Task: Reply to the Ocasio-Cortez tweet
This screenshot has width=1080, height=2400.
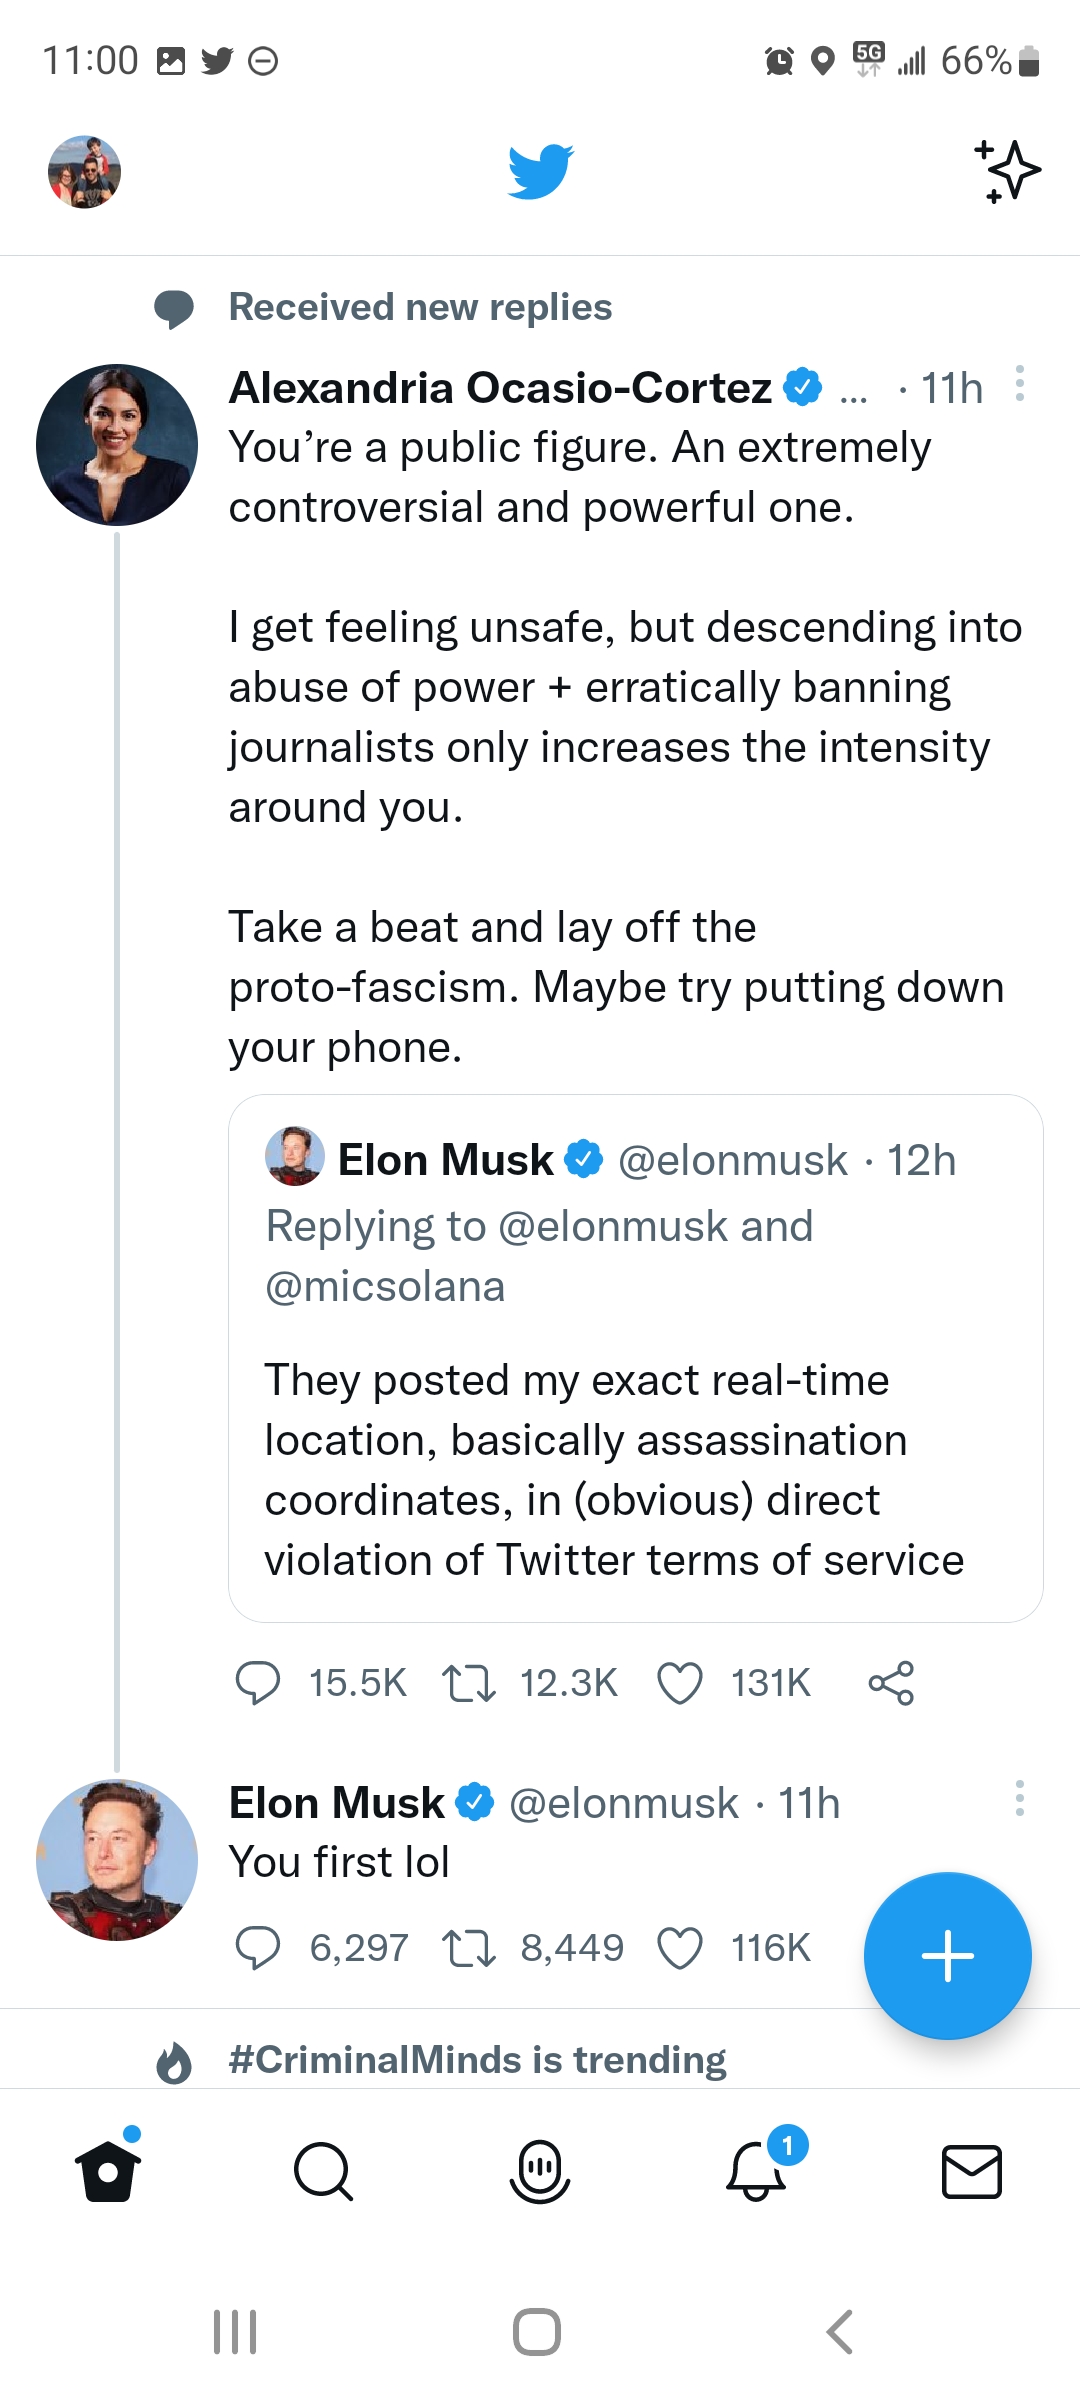Action: click(x=258, y=1682)
